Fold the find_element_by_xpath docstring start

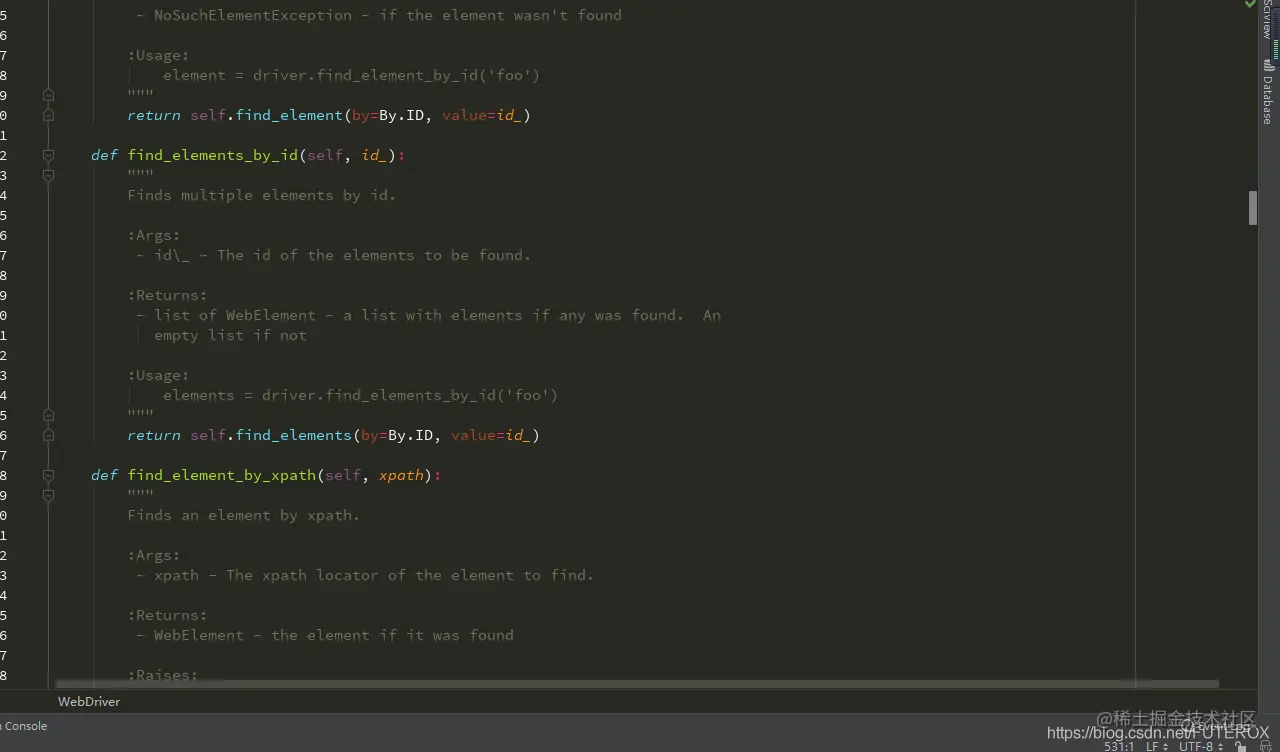click(x=48, y=495)
